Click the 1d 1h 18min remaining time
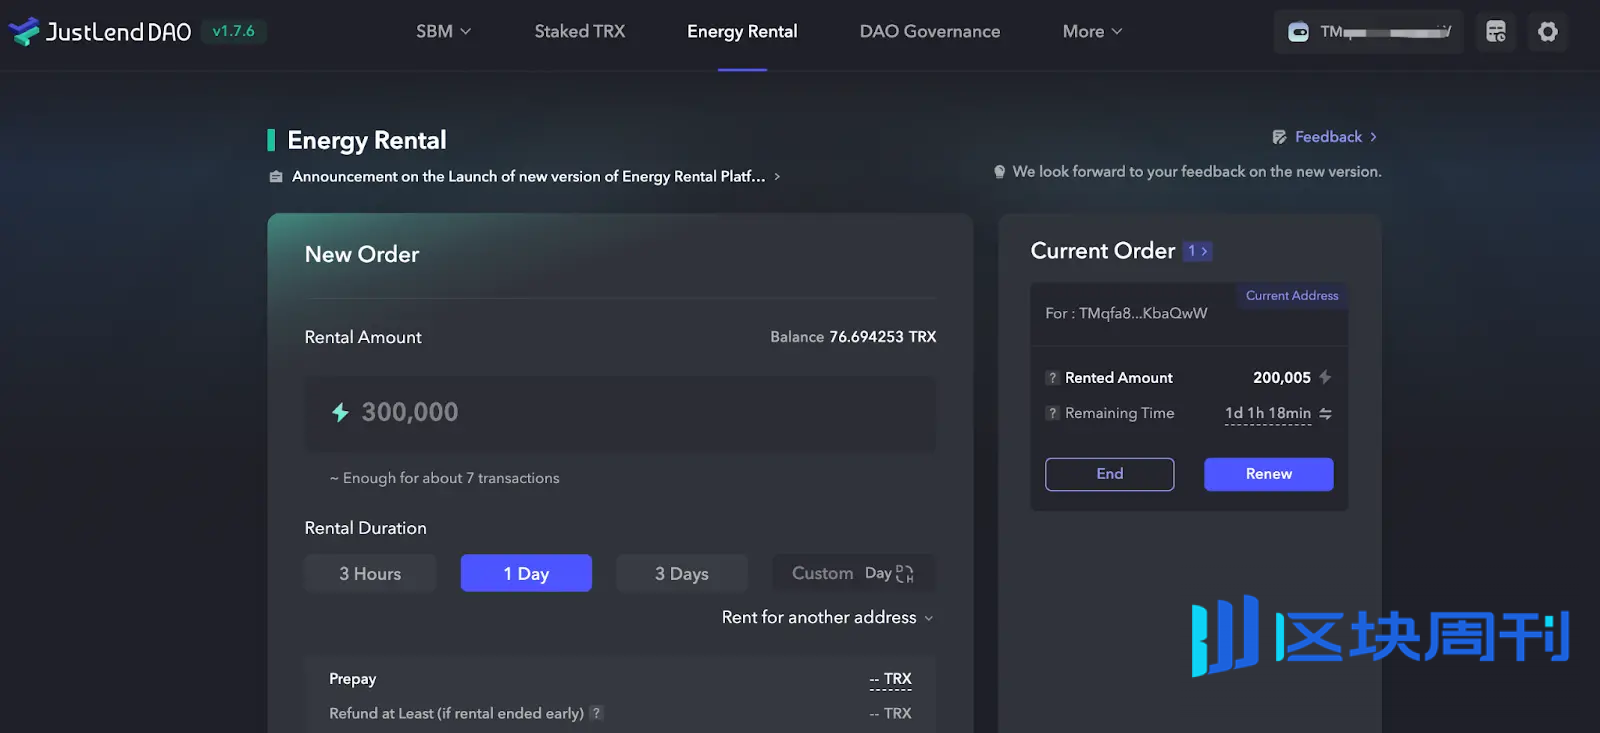 coord(1268,414)
